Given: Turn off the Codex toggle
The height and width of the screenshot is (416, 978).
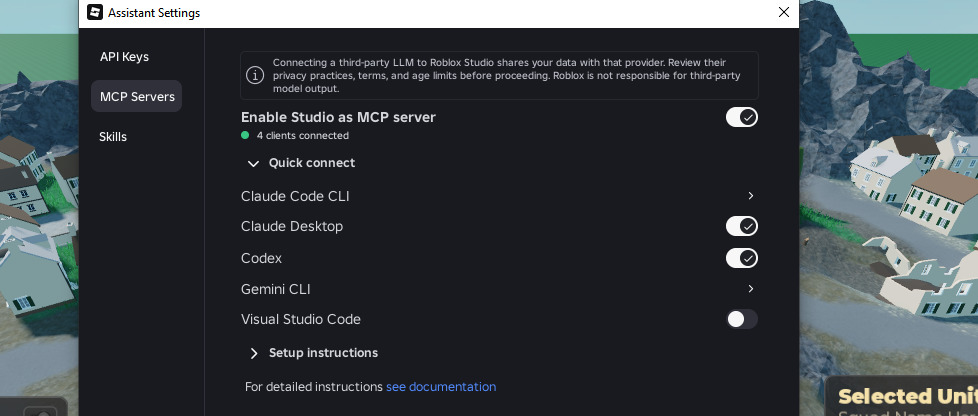Looking at the screenshot, I should 742,258.
